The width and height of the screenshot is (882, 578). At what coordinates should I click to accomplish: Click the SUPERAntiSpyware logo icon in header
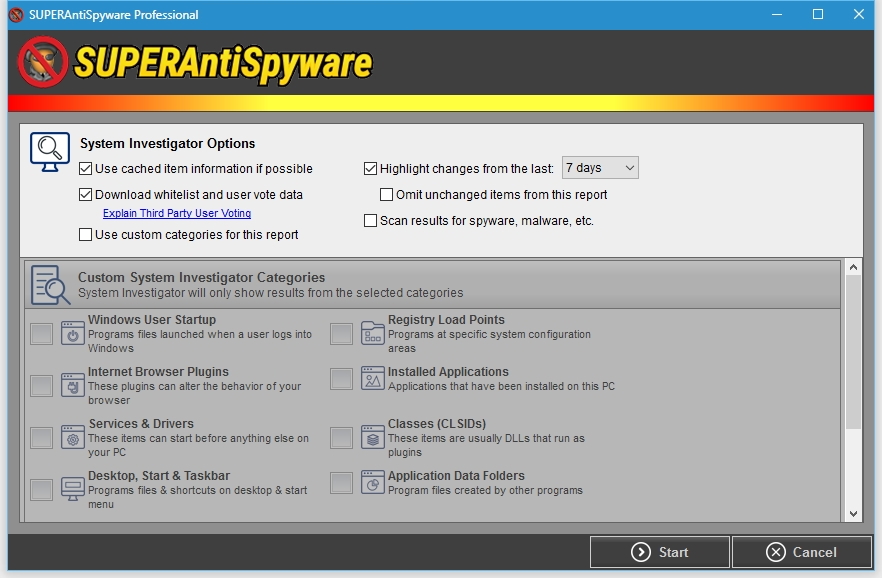pos(43,62)
